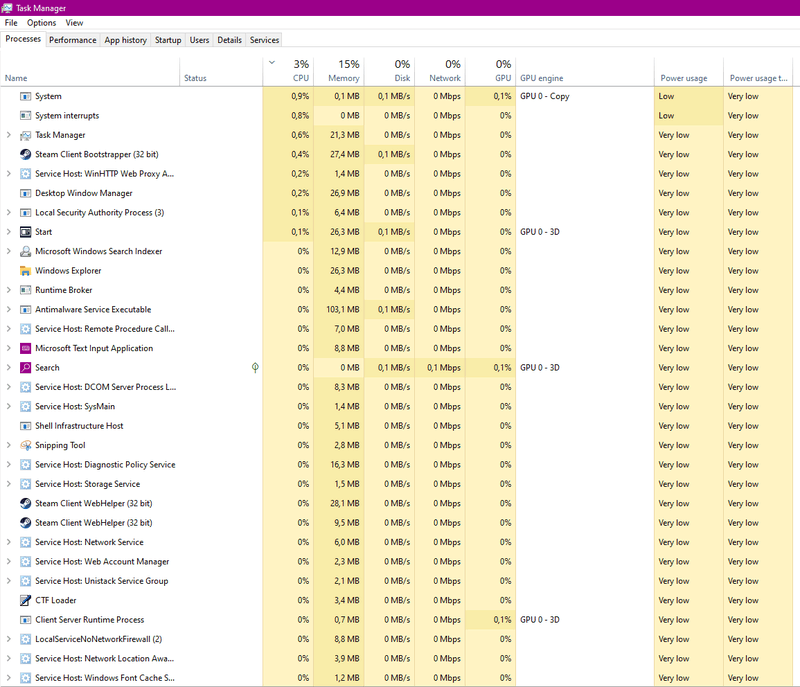Open the Options menu
This screenshot has height=687, width=800.
tap(41, 23)
